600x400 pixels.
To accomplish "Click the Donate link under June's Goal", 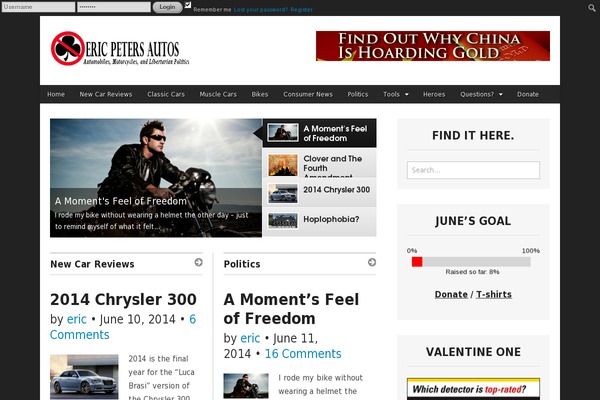I will (451, 294).
